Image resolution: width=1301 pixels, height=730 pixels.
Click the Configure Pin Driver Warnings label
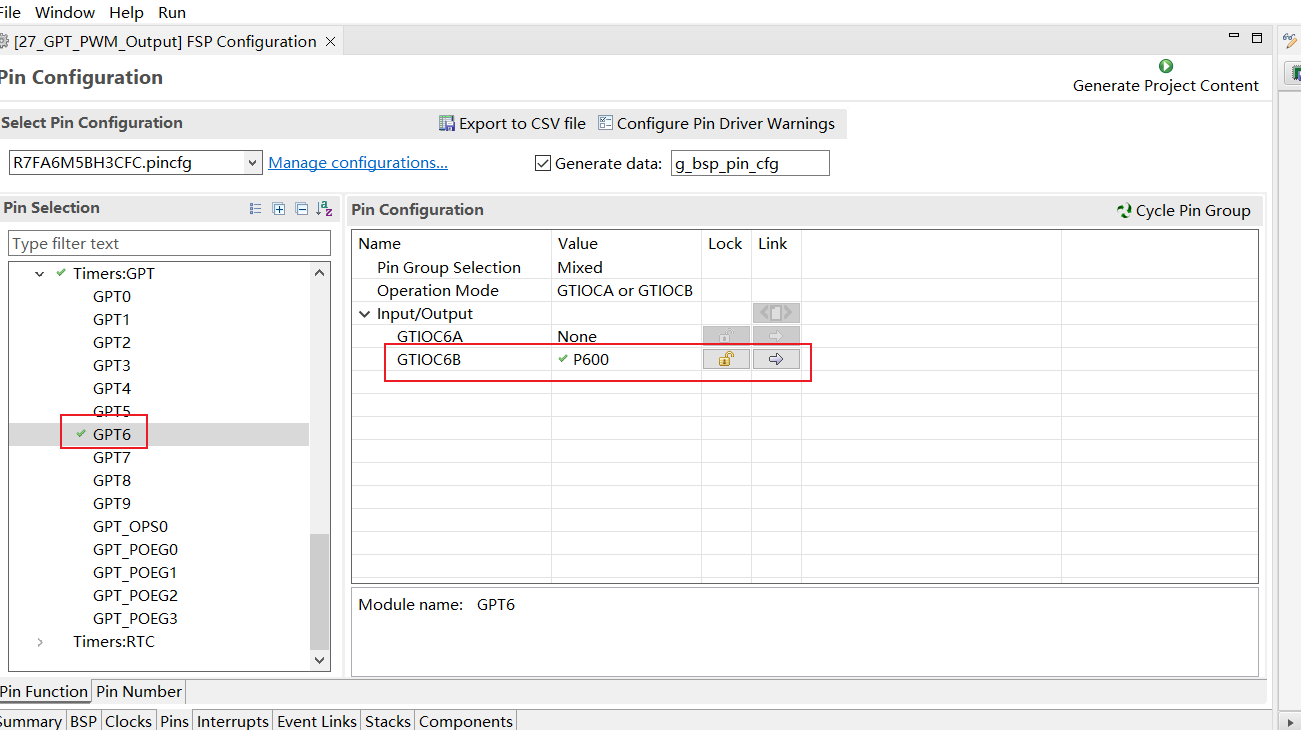point(726,124)
